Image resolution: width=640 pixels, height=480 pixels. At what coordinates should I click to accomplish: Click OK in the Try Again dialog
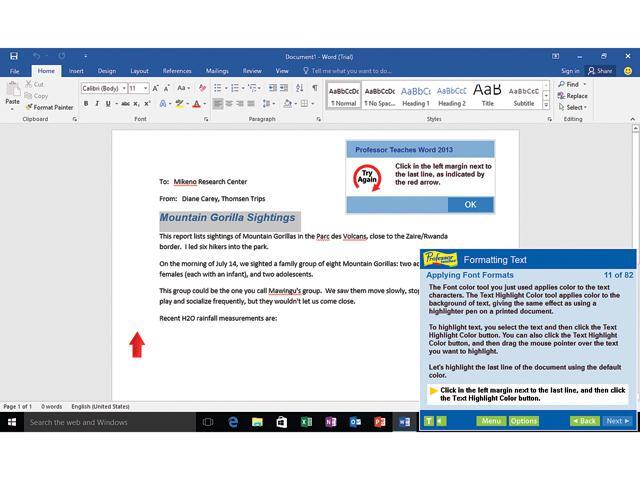click(470, 205)
